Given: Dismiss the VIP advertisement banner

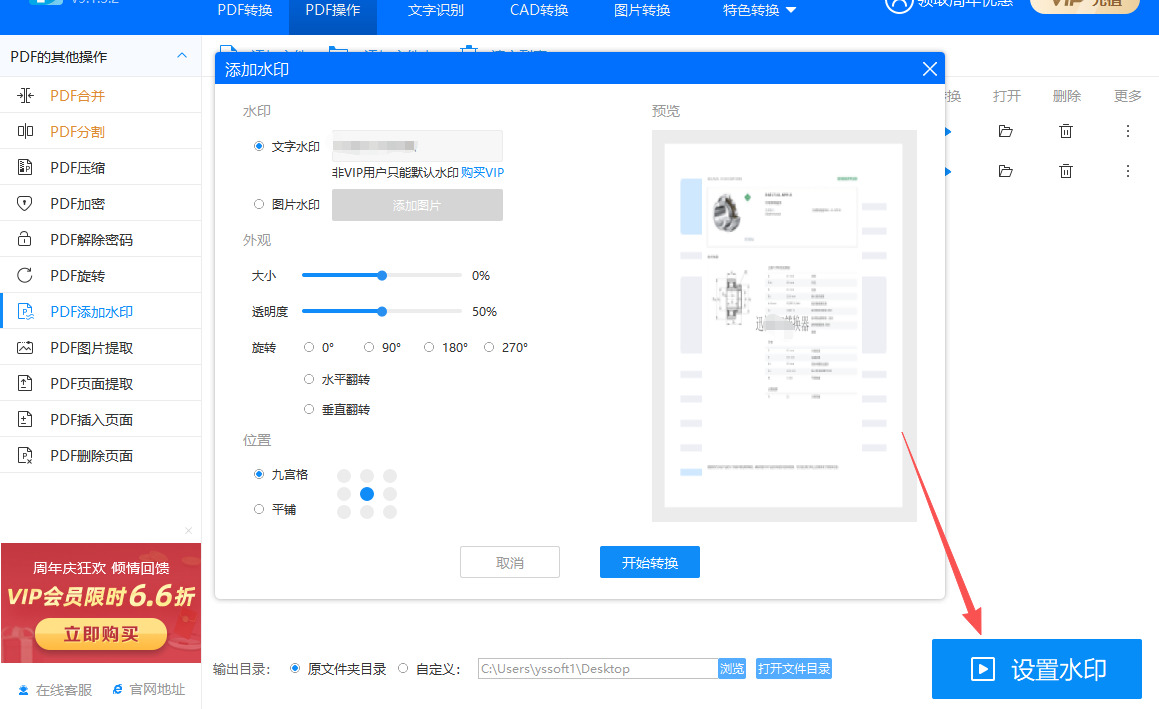Looking at the screenshot, I should click(x=188, y=531).
